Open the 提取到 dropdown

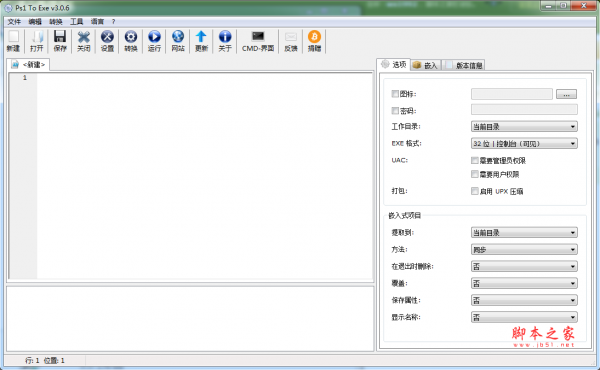pos(524,233)
